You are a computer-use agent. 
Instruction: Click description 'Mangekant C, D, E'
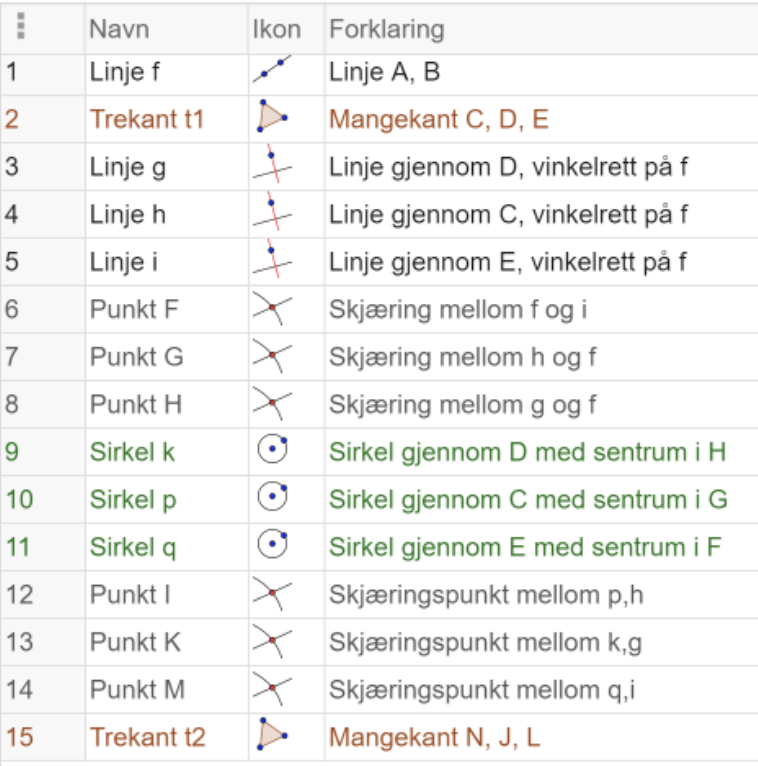tap(439, 120)
